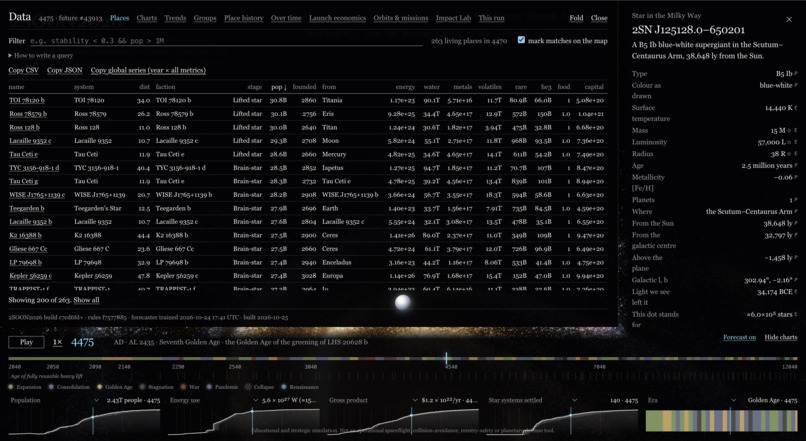Click the timeline marker at year 4475
This screenshot has height=441, width=806.
pos(446,358)
